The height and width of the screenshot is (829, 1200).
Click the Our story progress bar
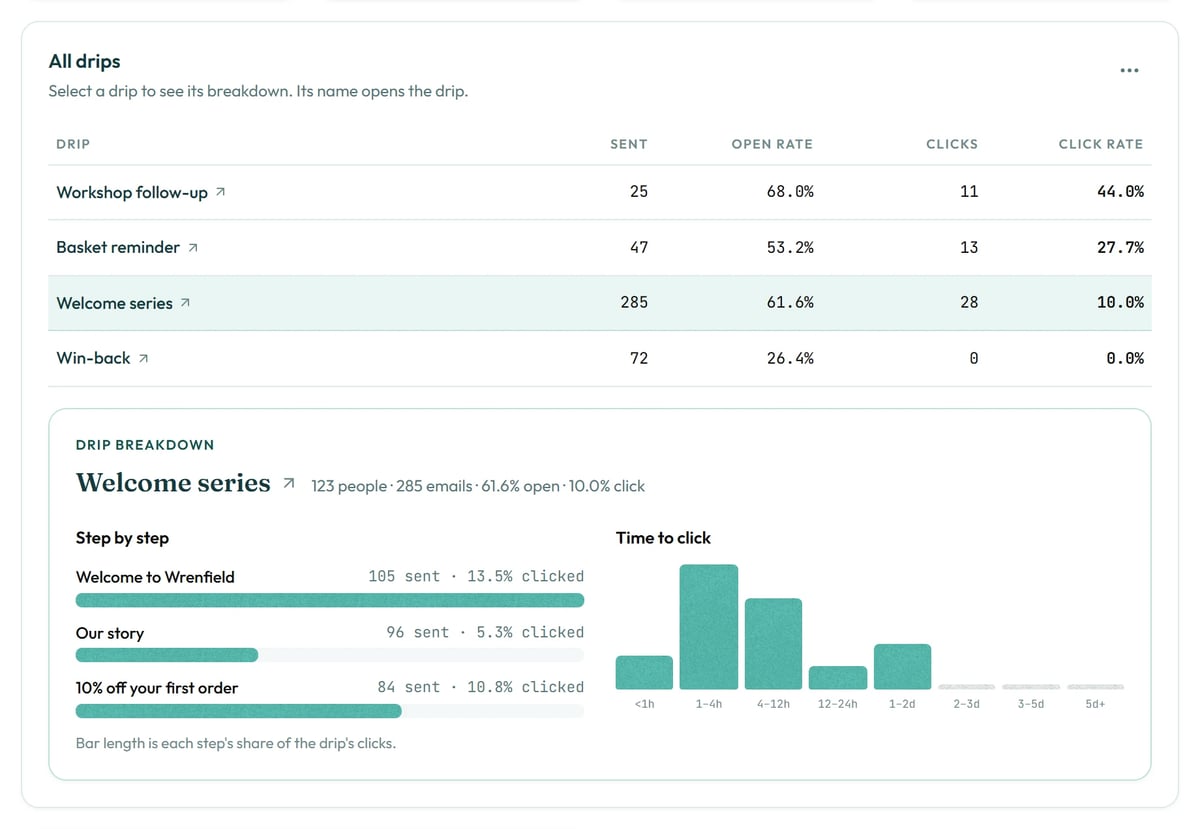(x=330, y=655)
